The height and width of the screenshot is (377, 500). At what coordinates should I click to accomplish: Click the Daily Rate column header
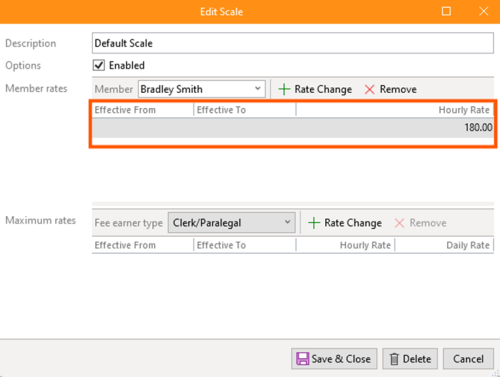coord(444,245)
